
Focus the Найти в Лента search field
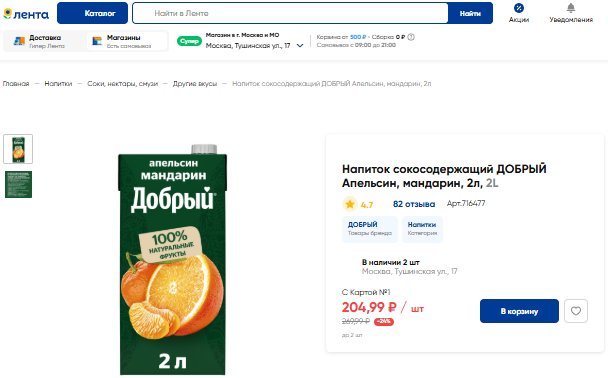[290, 13]
